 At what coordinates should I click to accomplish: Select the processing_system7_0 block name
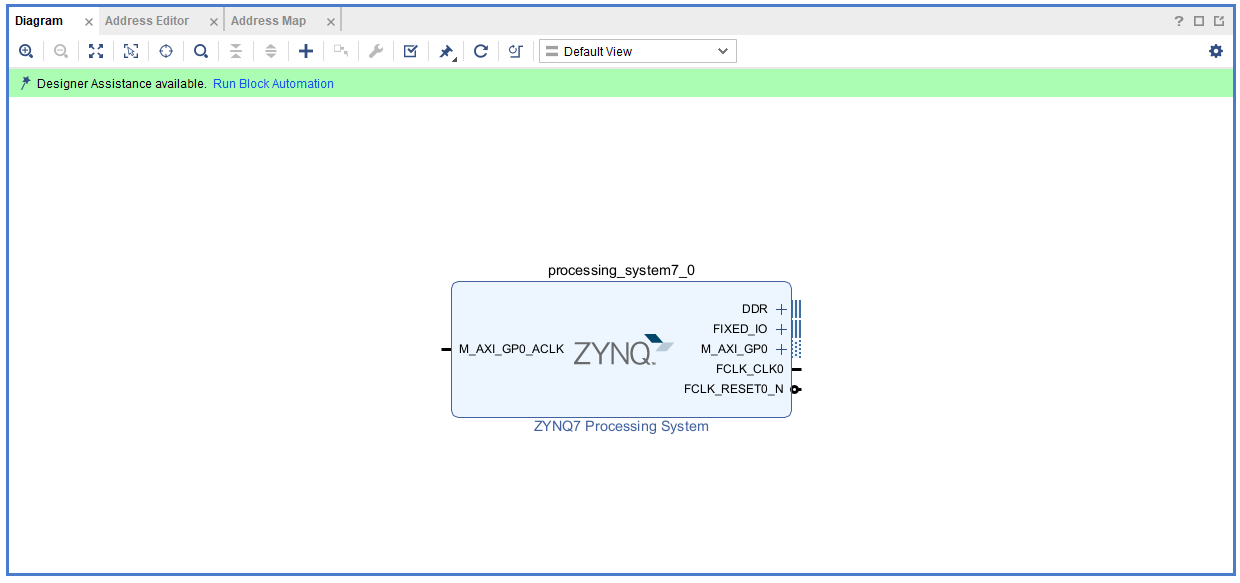[x=621, y=270]
